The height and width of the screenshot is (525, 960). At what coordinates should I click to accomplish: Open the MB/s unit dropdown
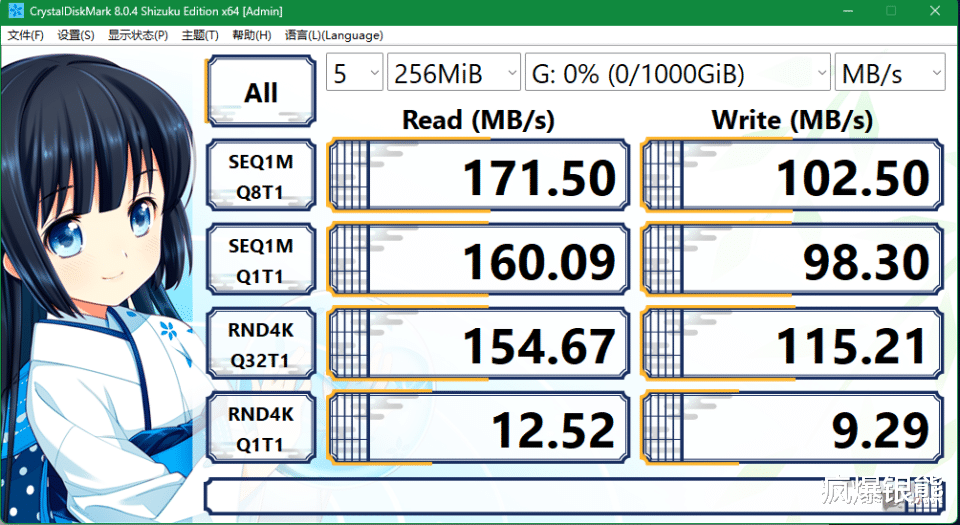[x=890, y=73]
